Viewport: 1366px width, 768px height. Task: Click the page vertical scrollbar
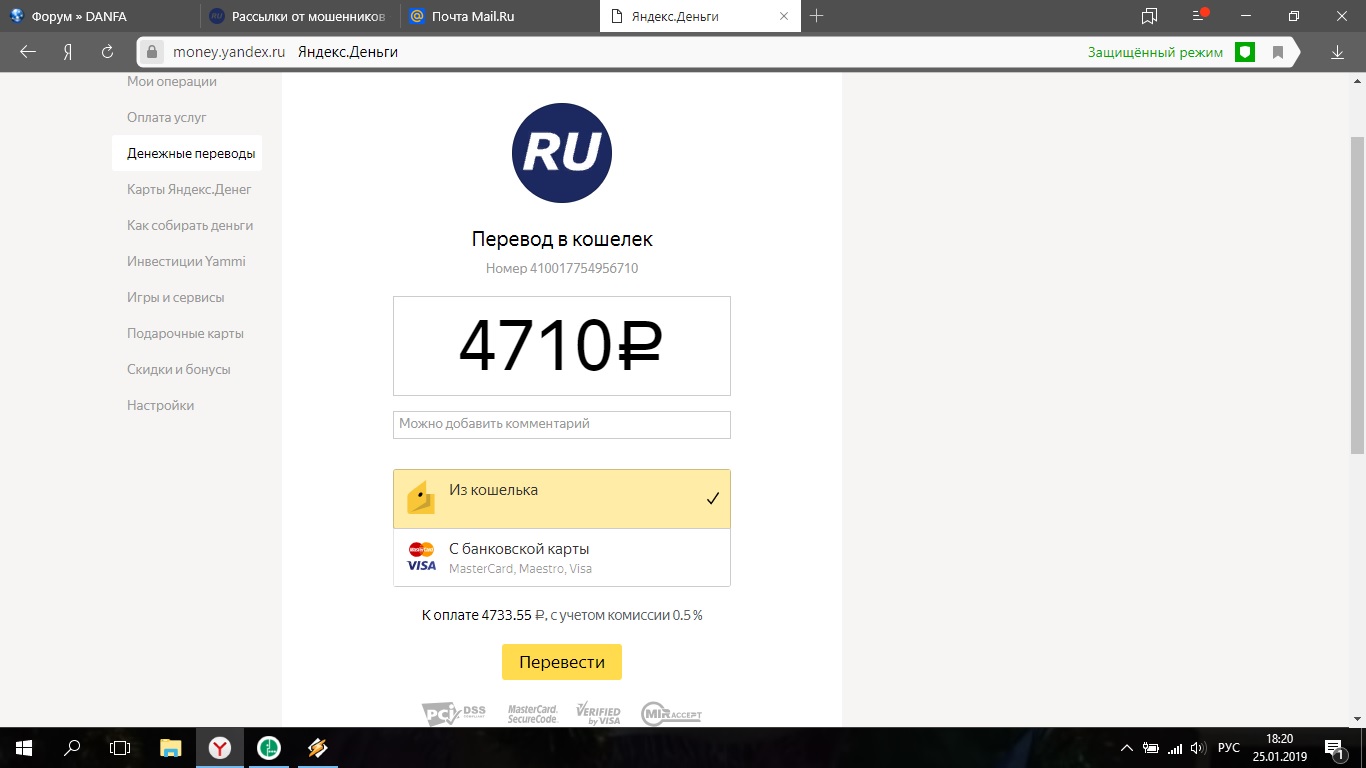(x=1357, y=300)
